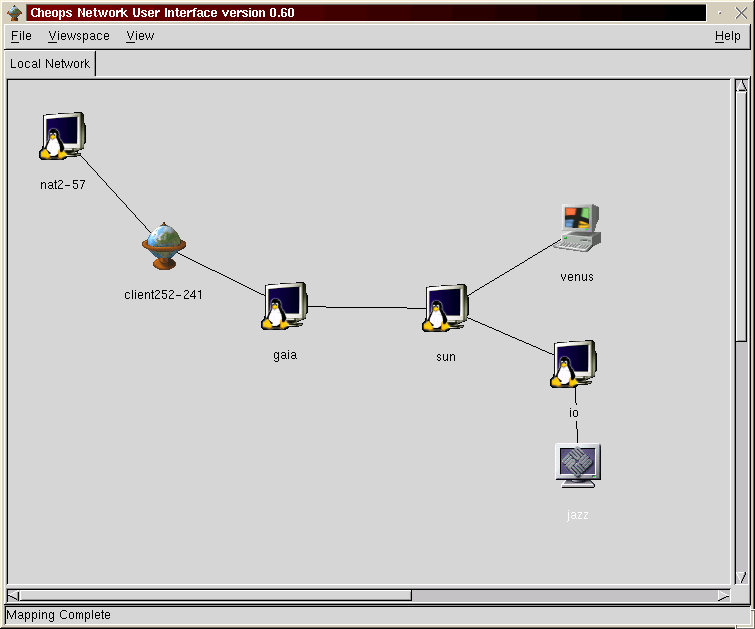
Task: Select the io Linux computer icon
Action: coord(574,364)
